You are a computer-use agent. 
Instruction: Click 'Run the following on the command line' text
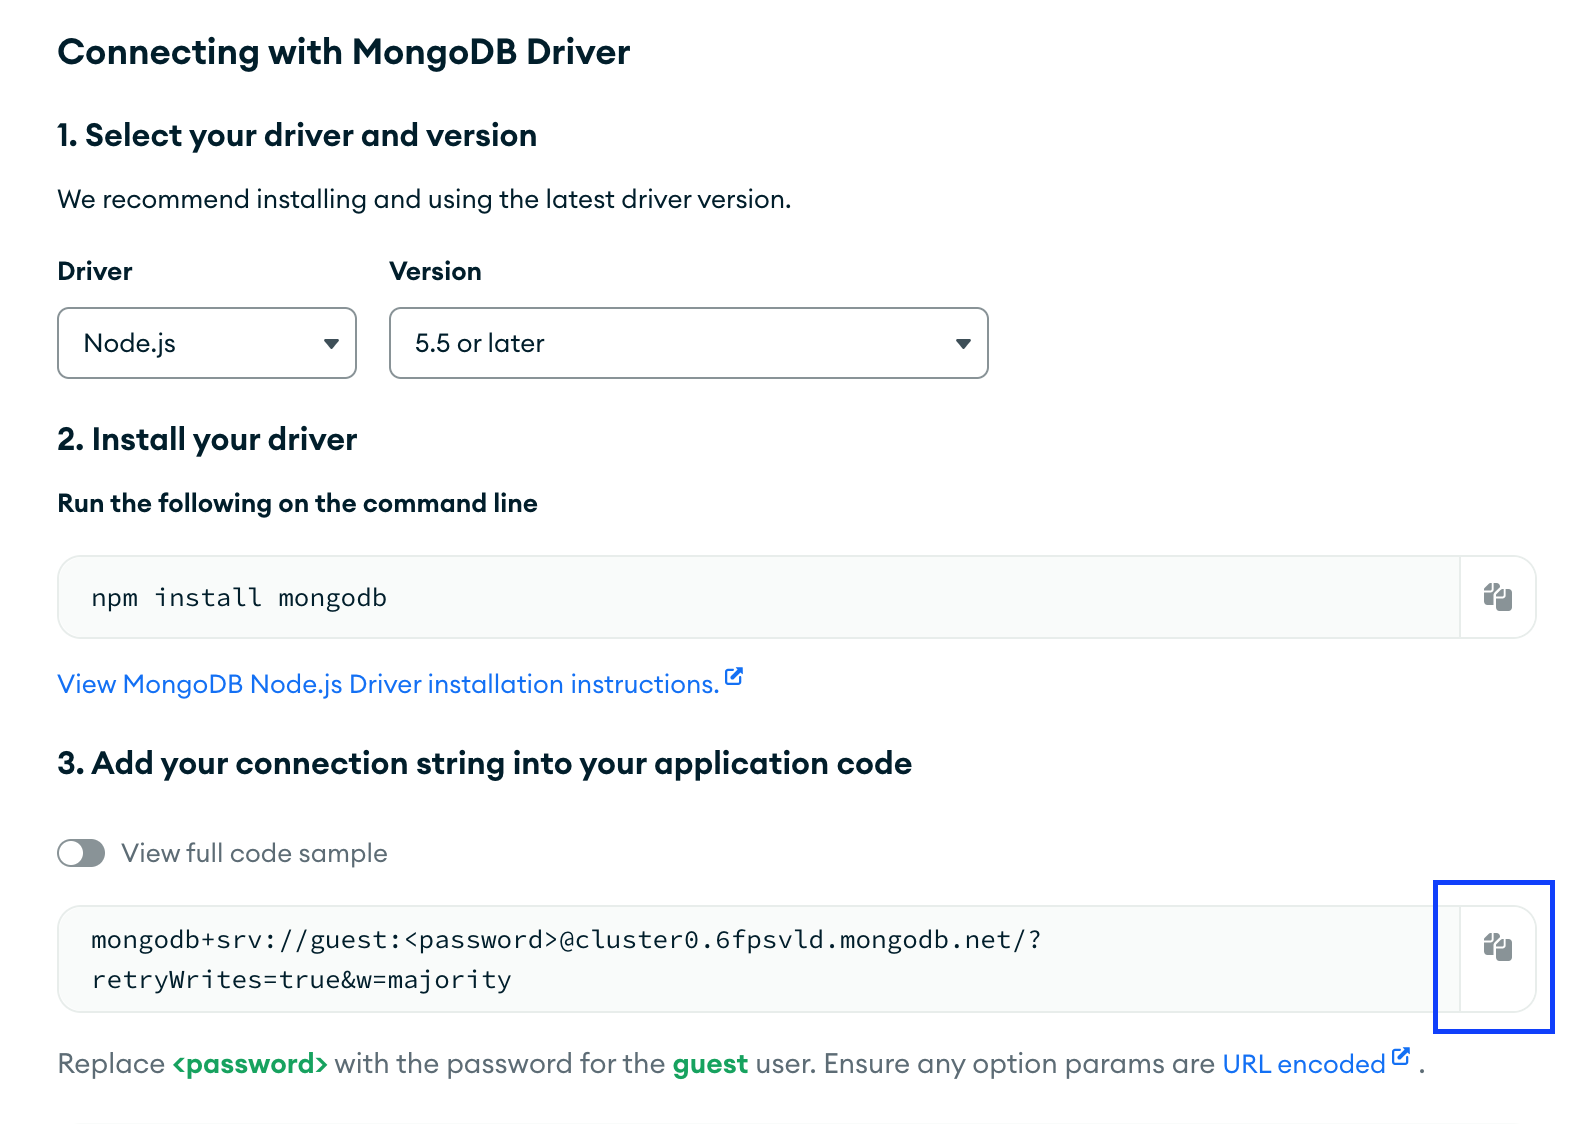tap(297, 503)
